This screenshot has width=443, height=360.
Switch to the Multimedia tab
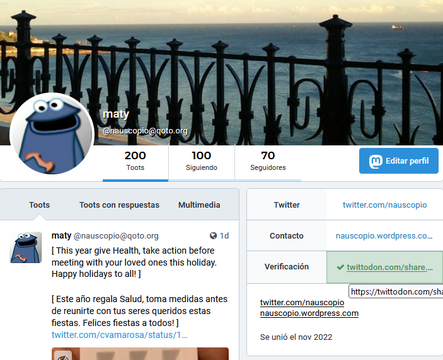tap(199, 205)
